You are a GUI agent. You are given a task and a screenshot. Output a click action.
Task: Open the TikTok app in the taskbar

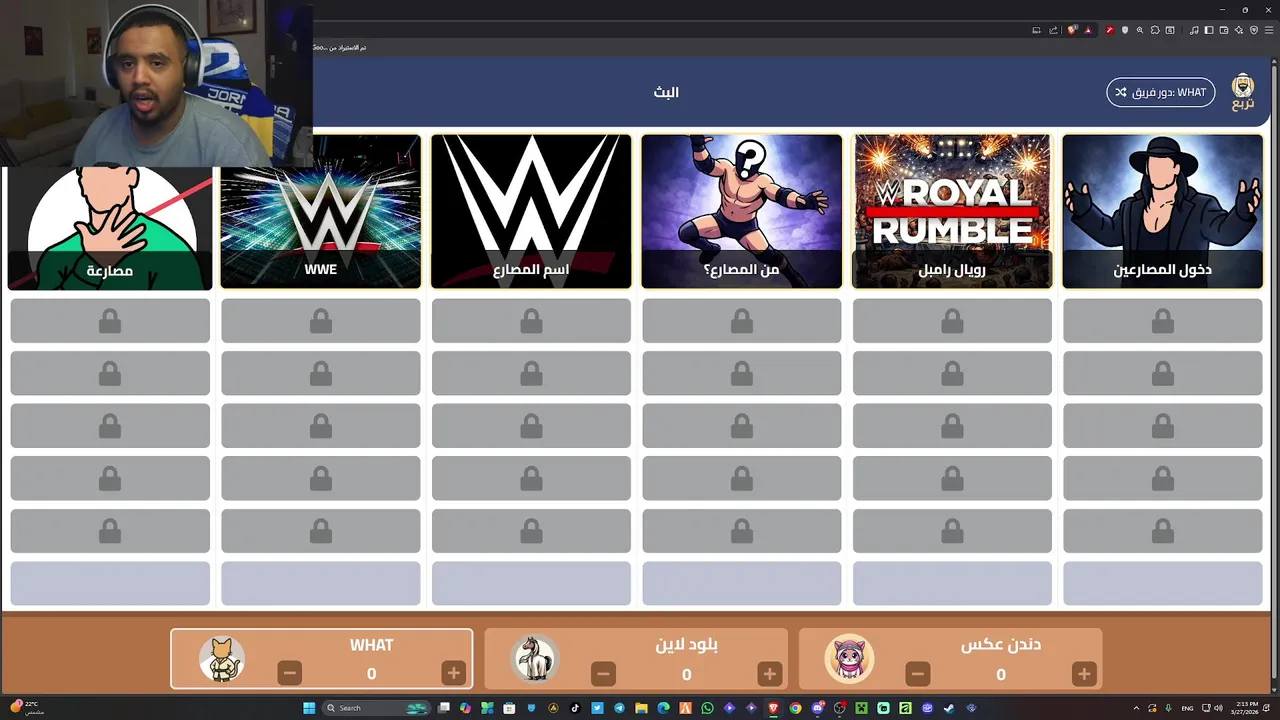(x=575, y=708)
